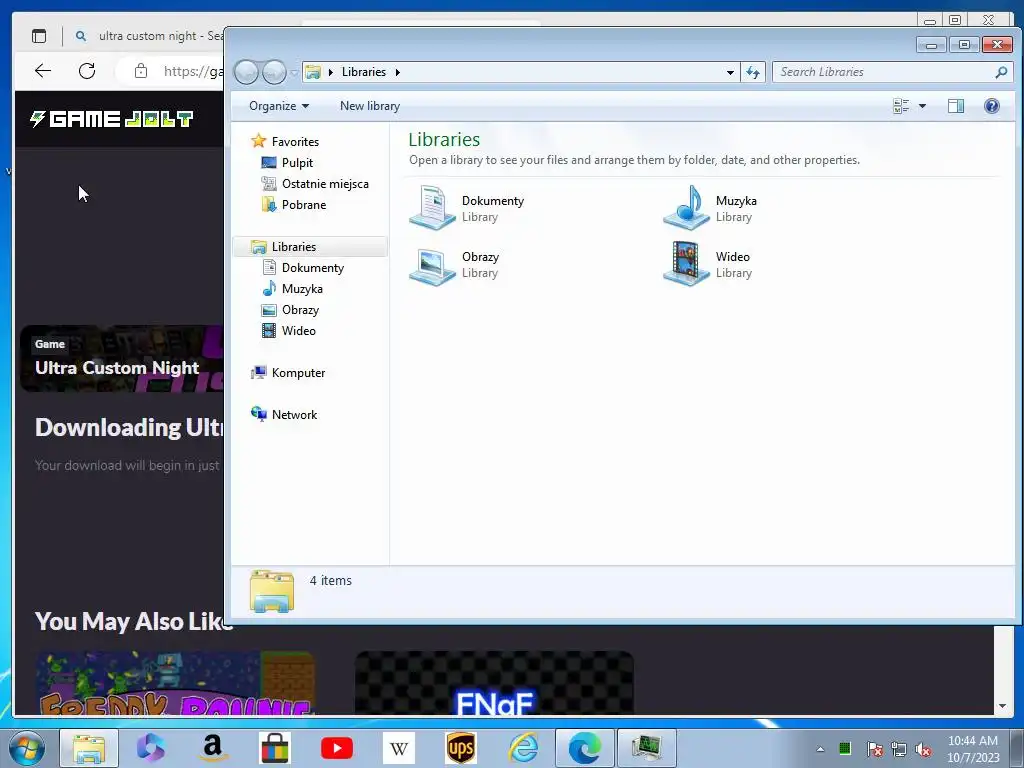Open Windows Explorer from the taskbar
Screen dimensions: 1024x768
(x=89, y=748)
